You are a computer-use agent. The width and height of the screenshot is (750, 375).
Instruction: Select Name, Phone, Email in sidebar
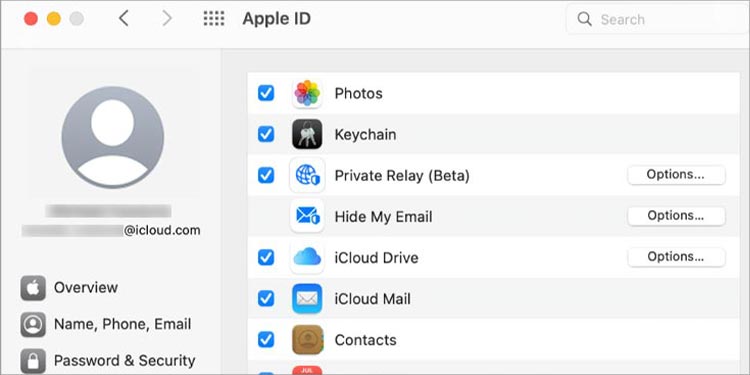[x=106, y=324]
